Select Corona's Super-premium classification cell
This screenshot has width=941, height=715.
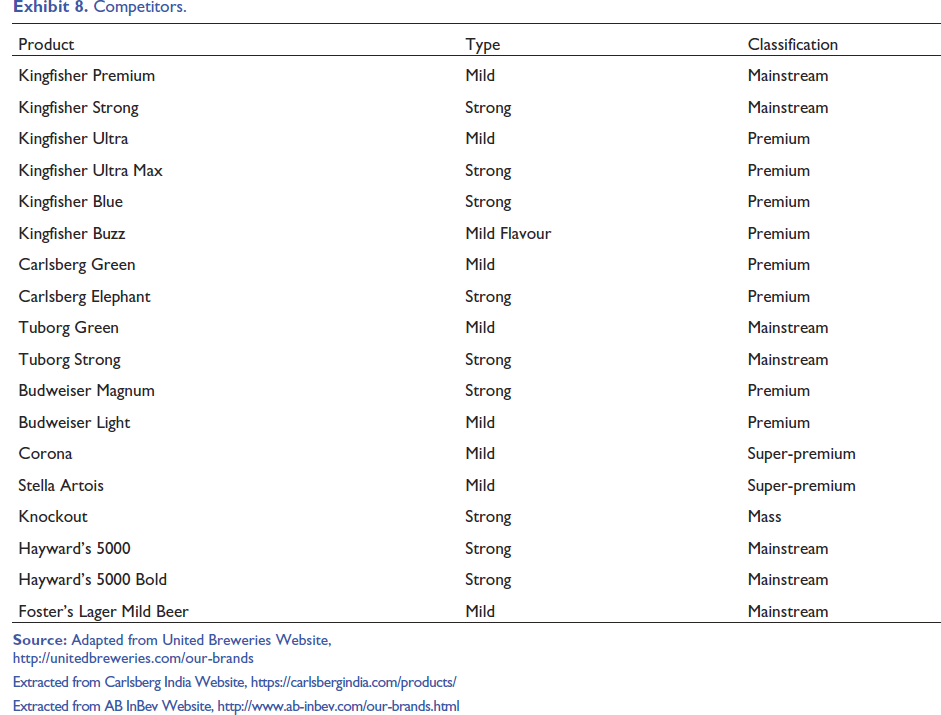pyautogui.click(x=801, y=454)
